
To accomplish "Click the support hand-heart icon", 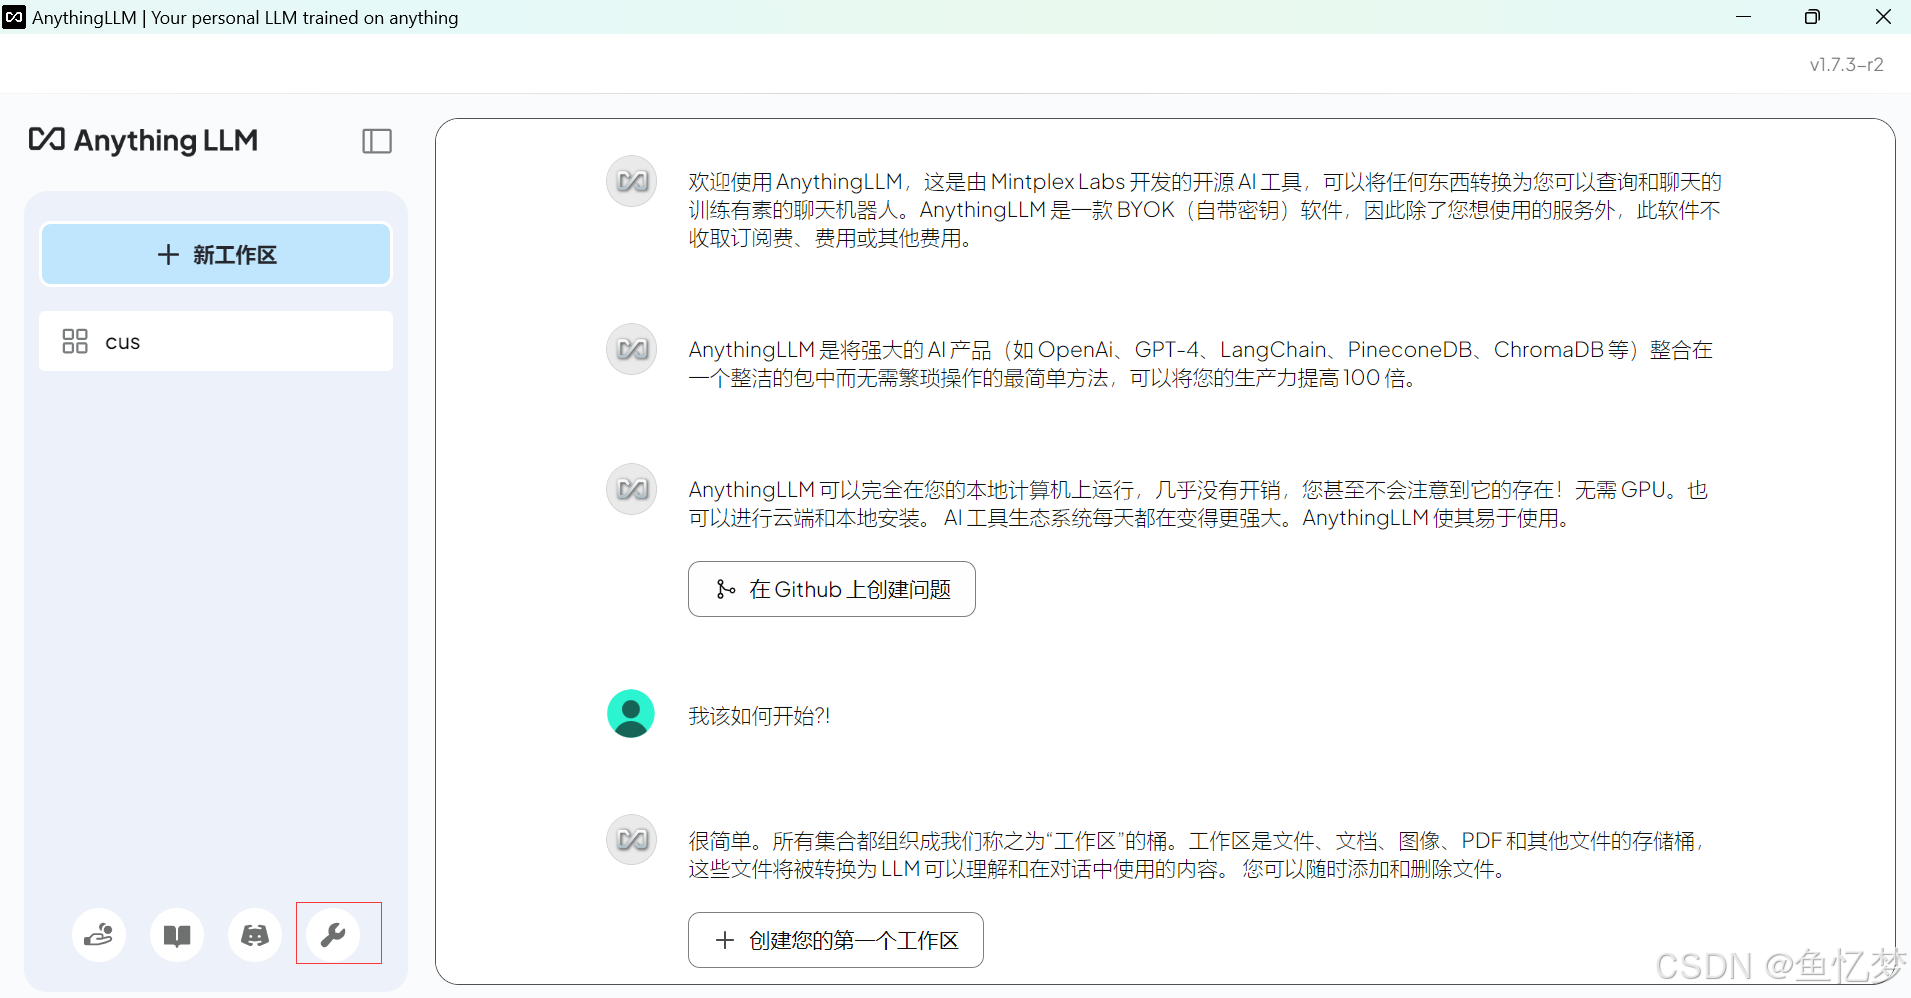I will [x=99, y=935].
